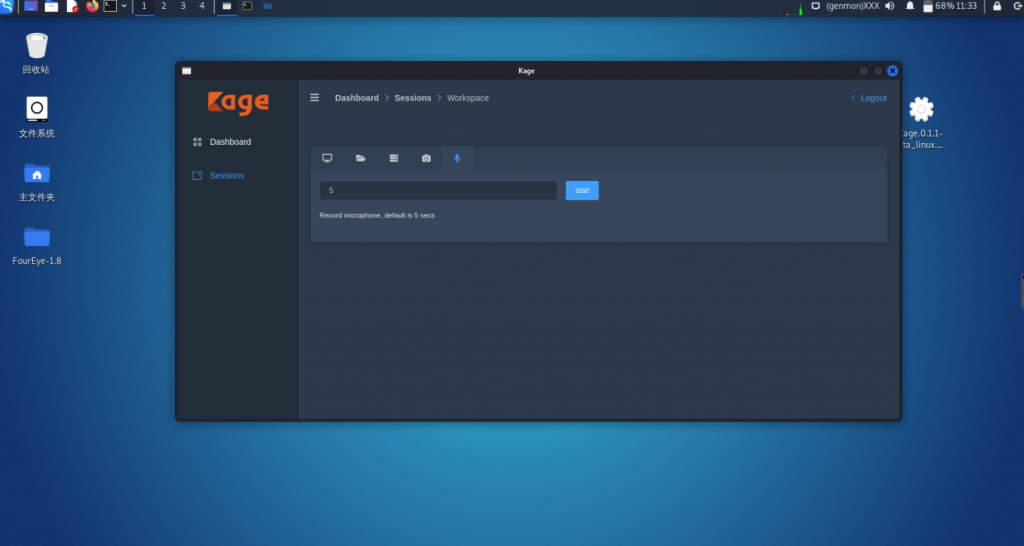Click the Record microphone description text
The width and height of the screenshot is (1024, 546).
(377, 215)
